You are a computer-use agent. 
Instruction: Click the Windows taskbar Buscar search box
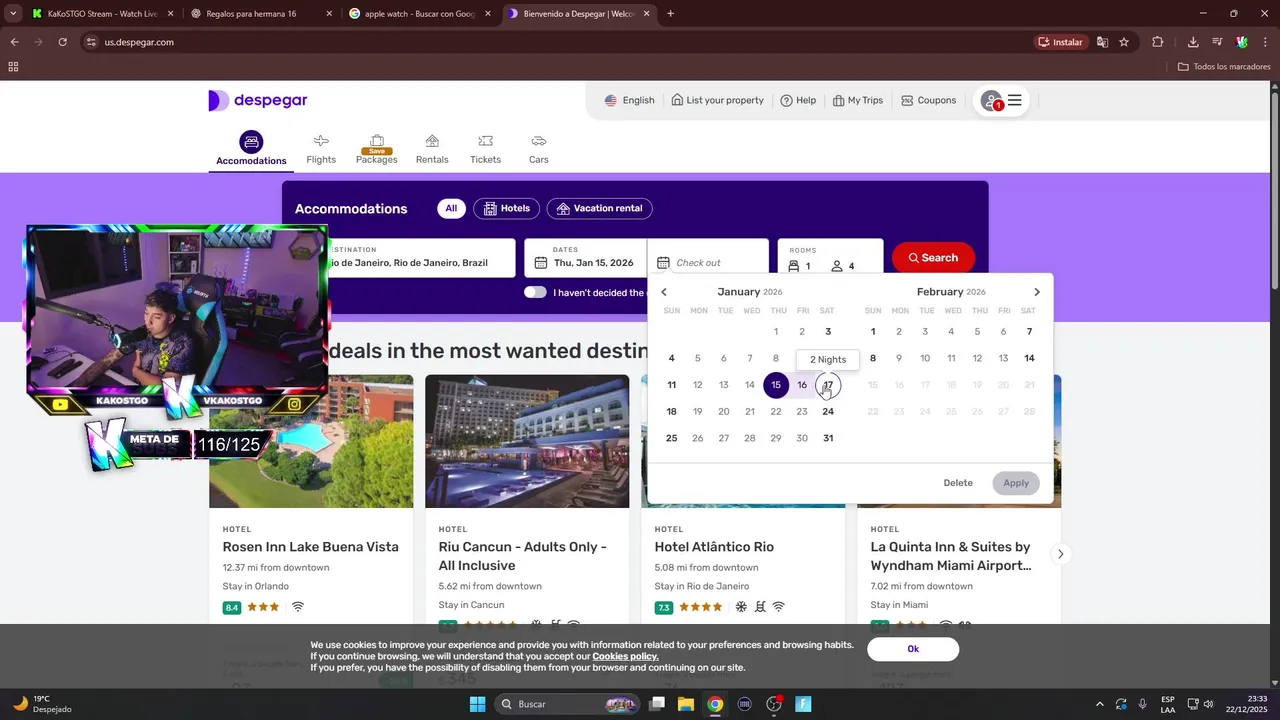tap(568, 704)
